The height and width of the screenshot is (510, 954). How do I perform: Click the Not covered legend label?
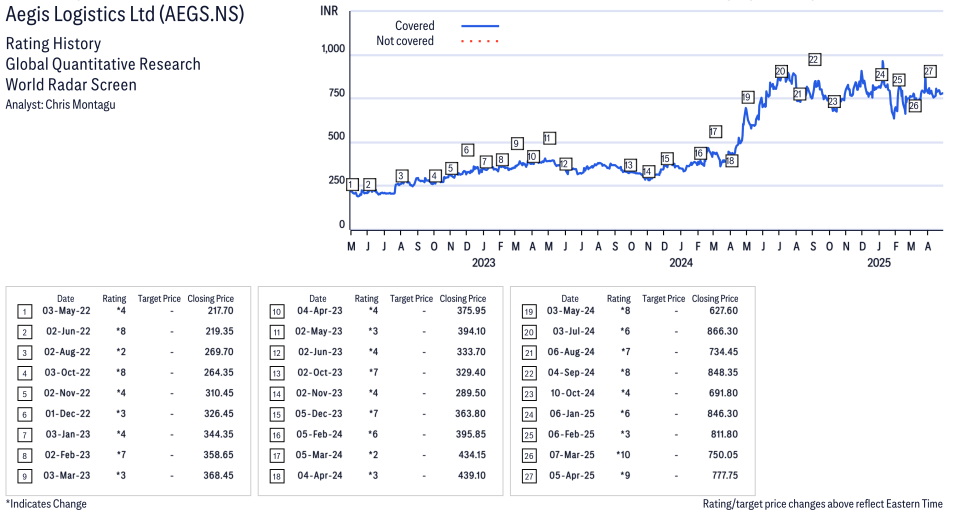click(405, 41)
